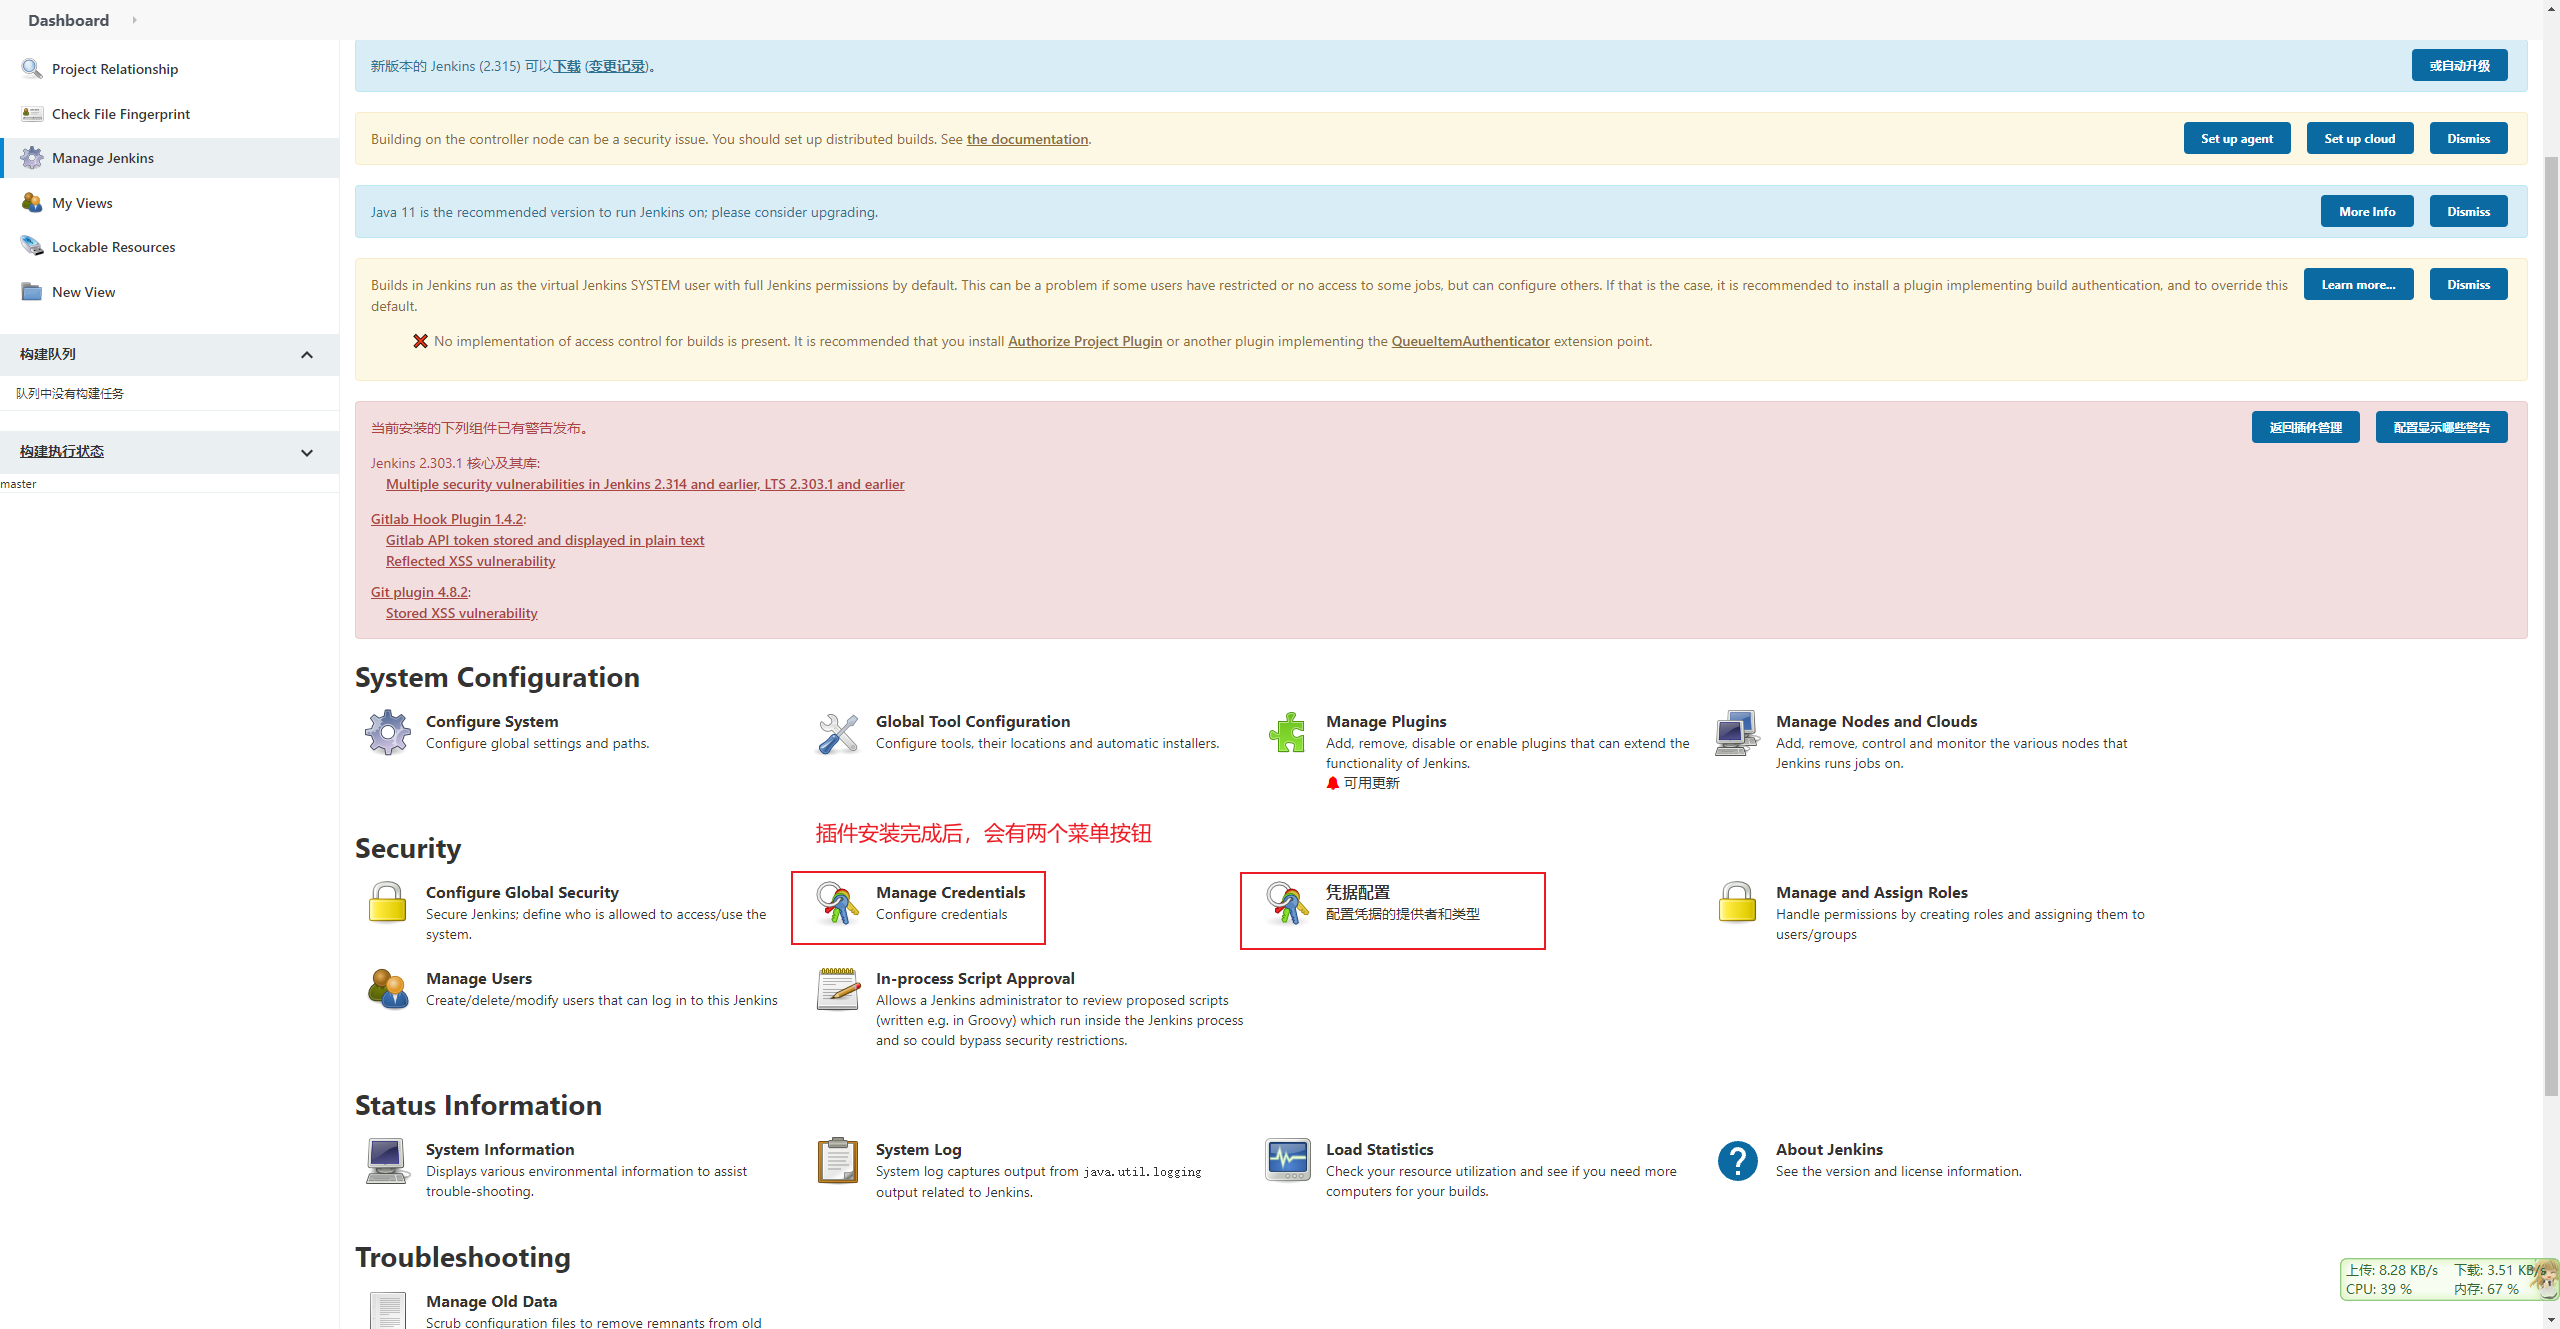2560x1329 pixels.
Task: Click the Manage Users people icon
Action: [x=388, y=989]
